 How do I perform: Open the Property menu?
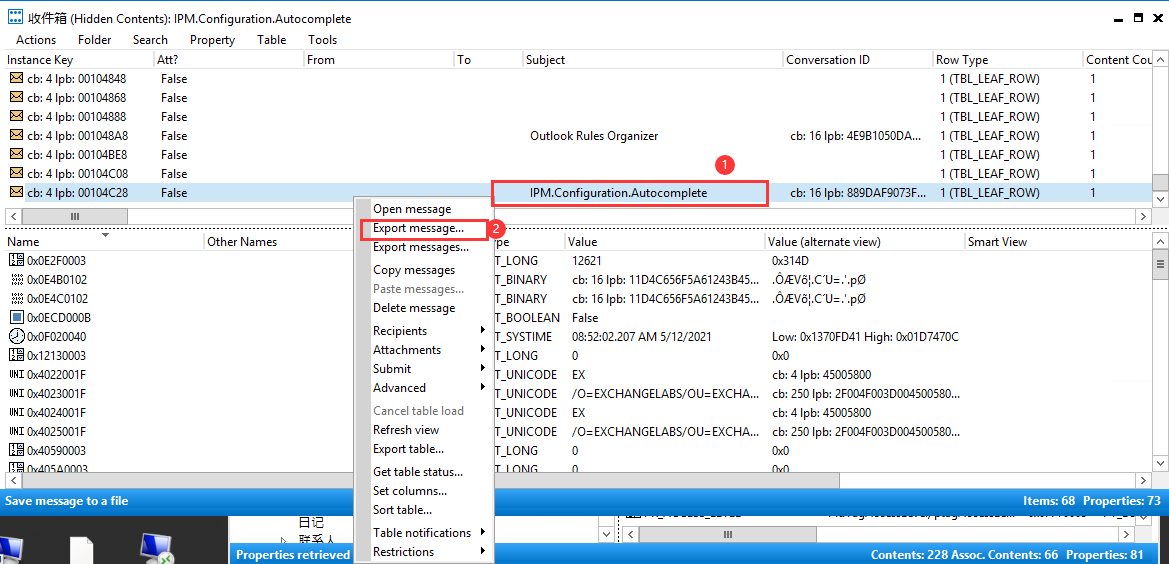(x=212, y=40)
